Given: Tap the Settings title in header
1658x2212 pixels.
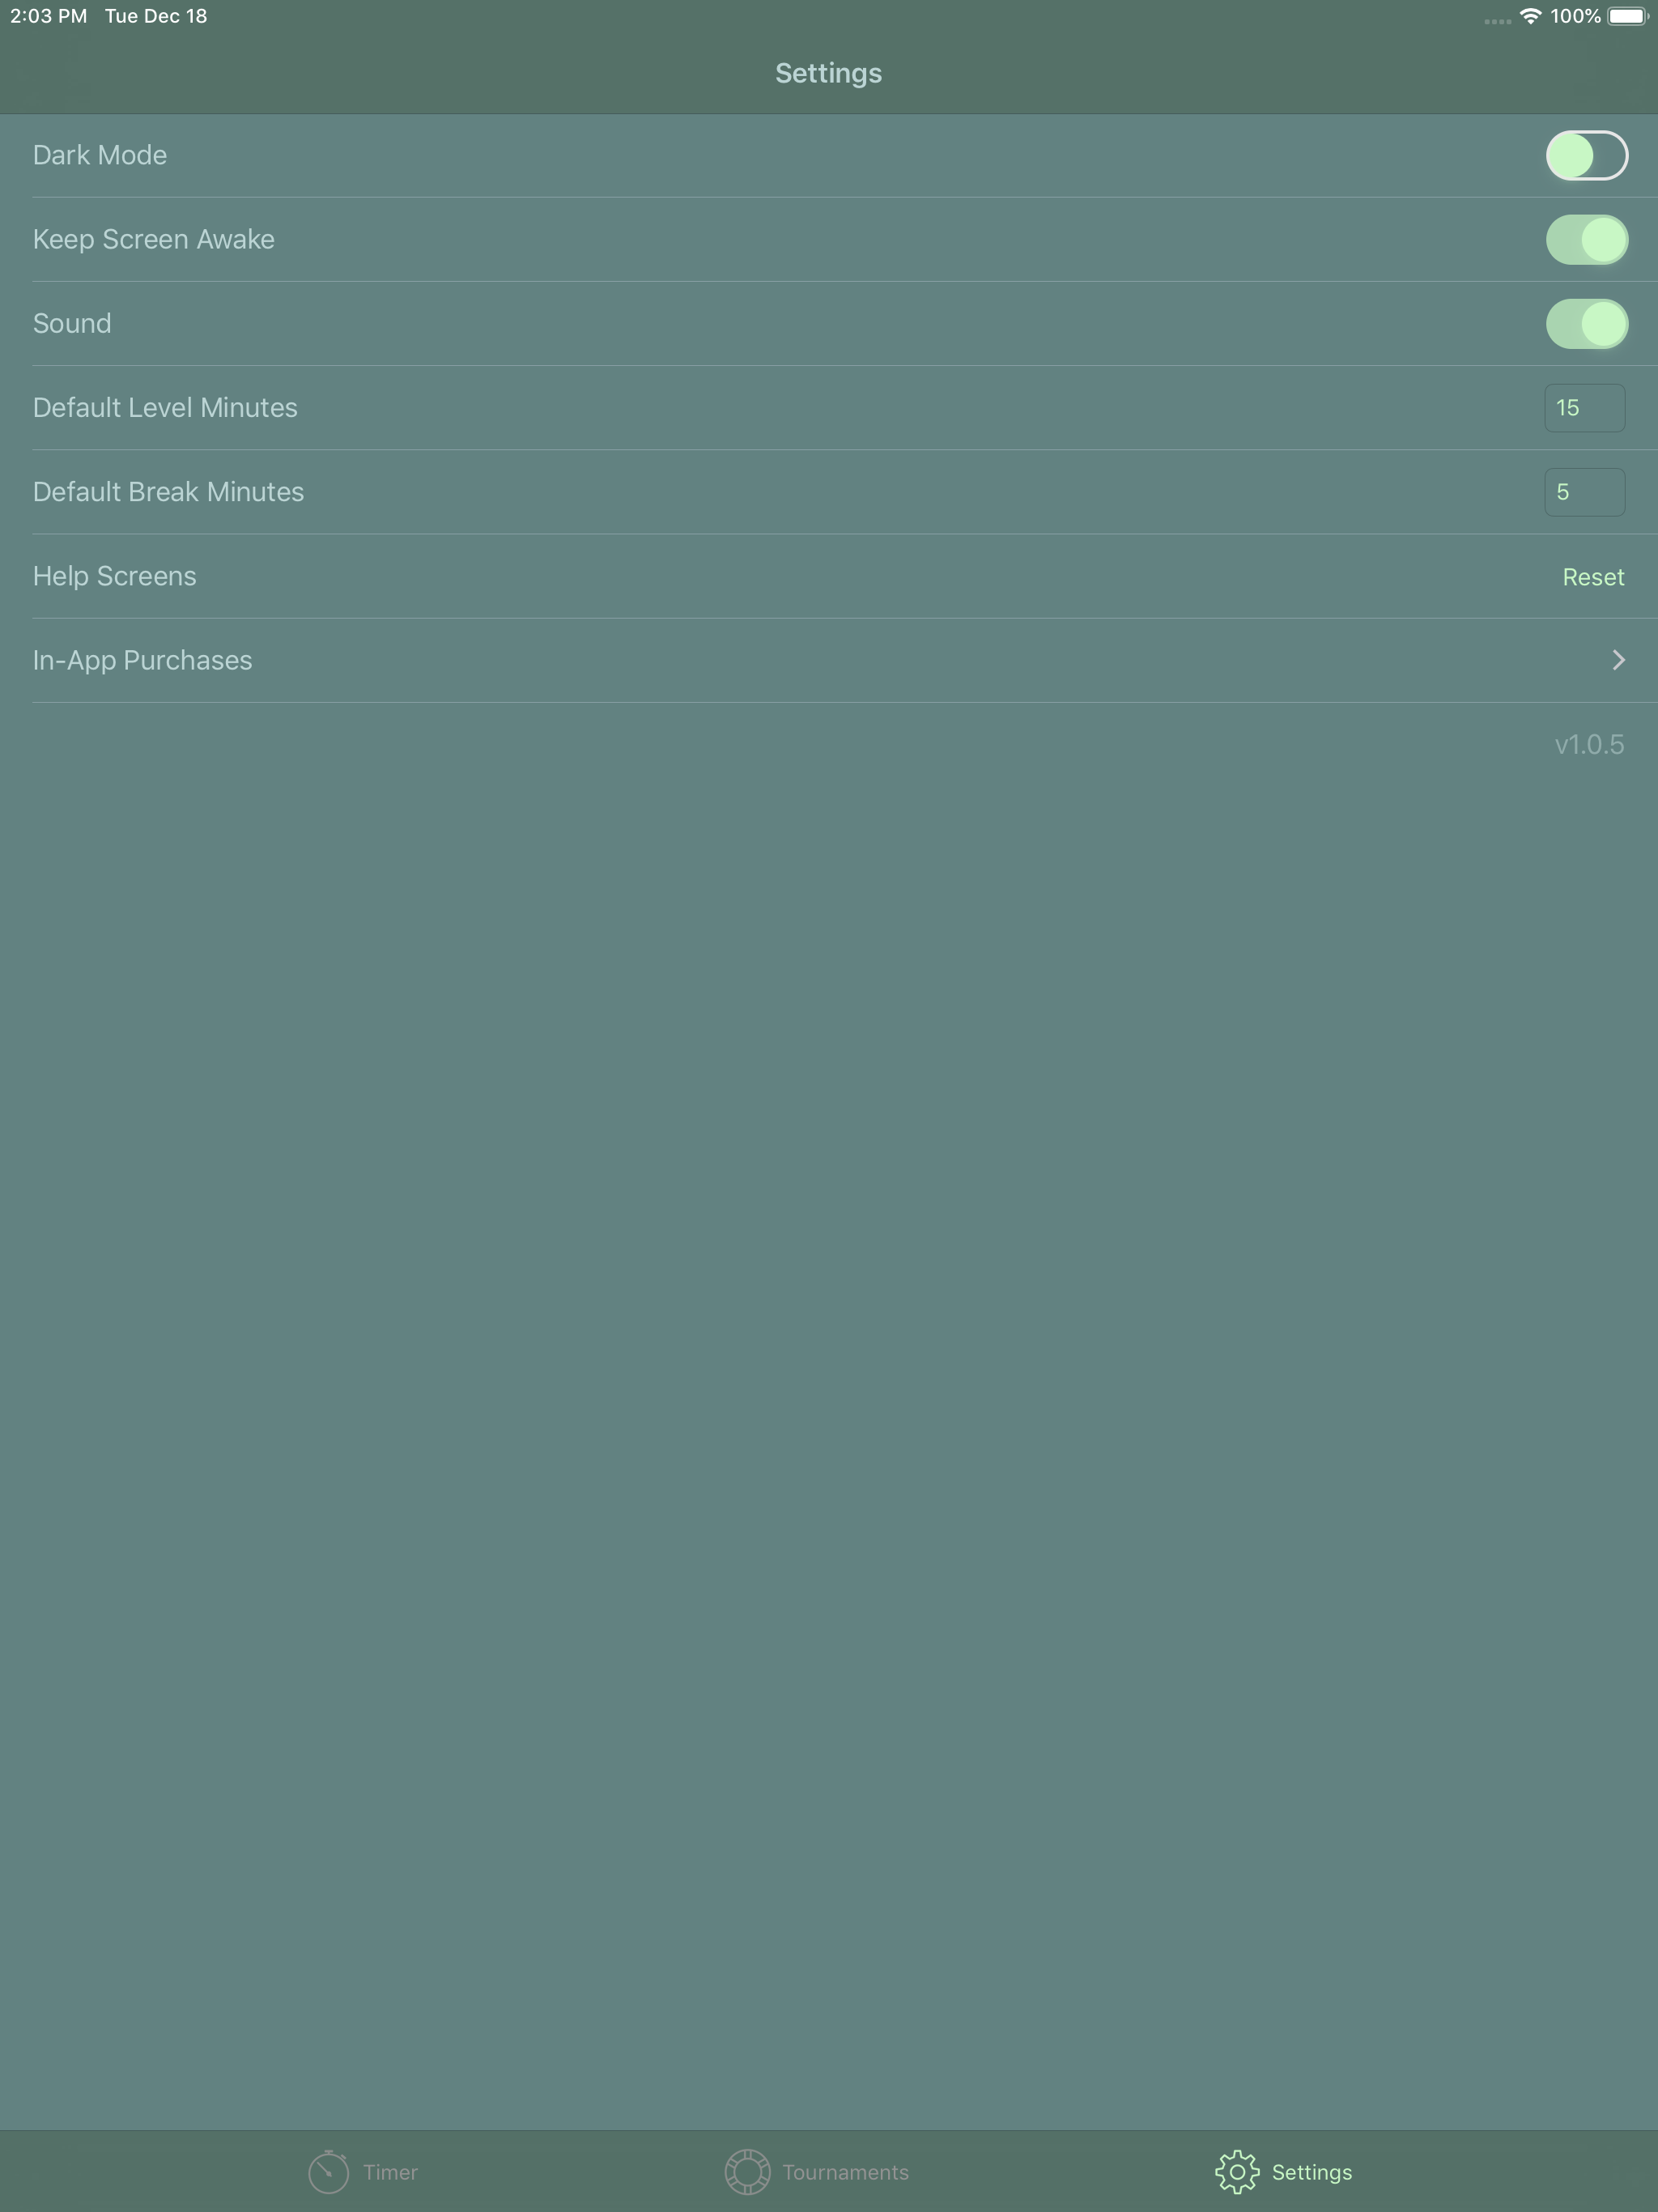Looking at the screenshot, I should [828, 73].
